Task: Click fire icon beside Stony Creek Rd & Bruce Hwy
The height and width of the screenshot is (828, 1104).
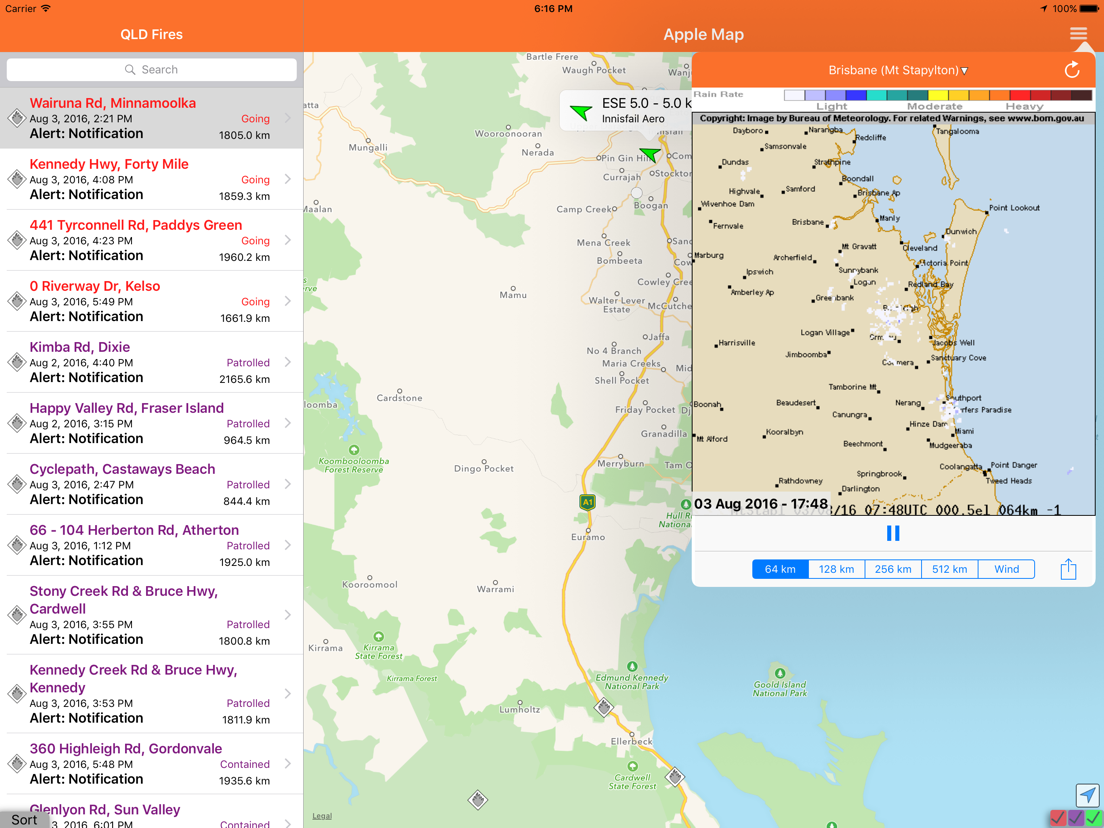Action: (17, 615)
